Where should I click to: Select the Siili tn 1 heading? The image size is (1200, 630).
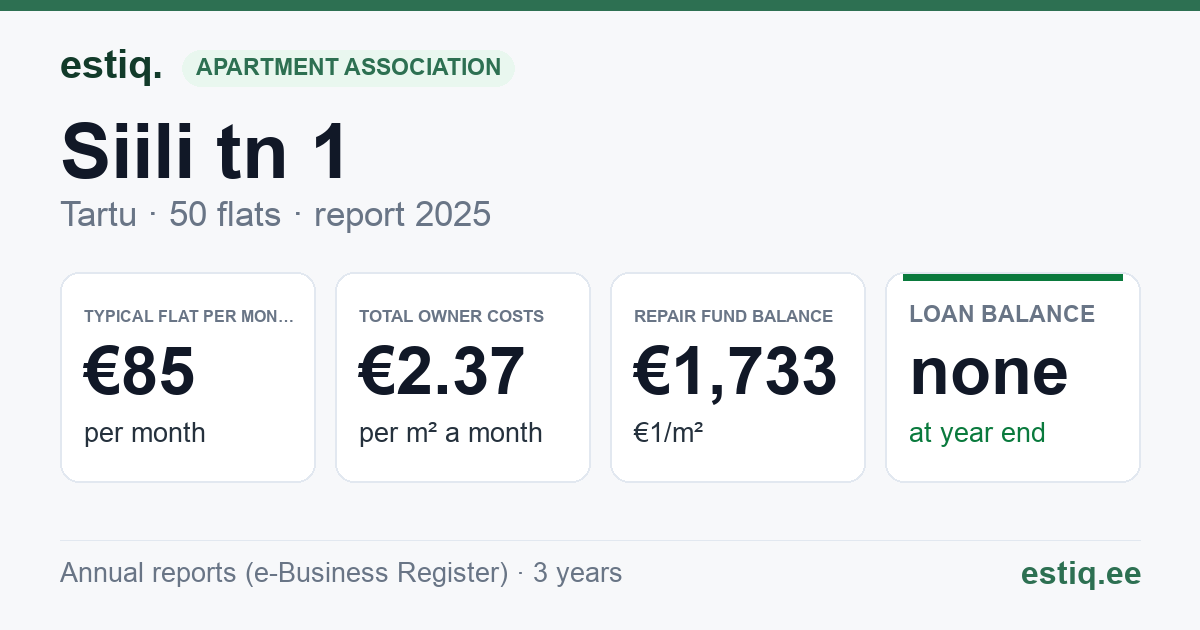click(x=205, y=151)
